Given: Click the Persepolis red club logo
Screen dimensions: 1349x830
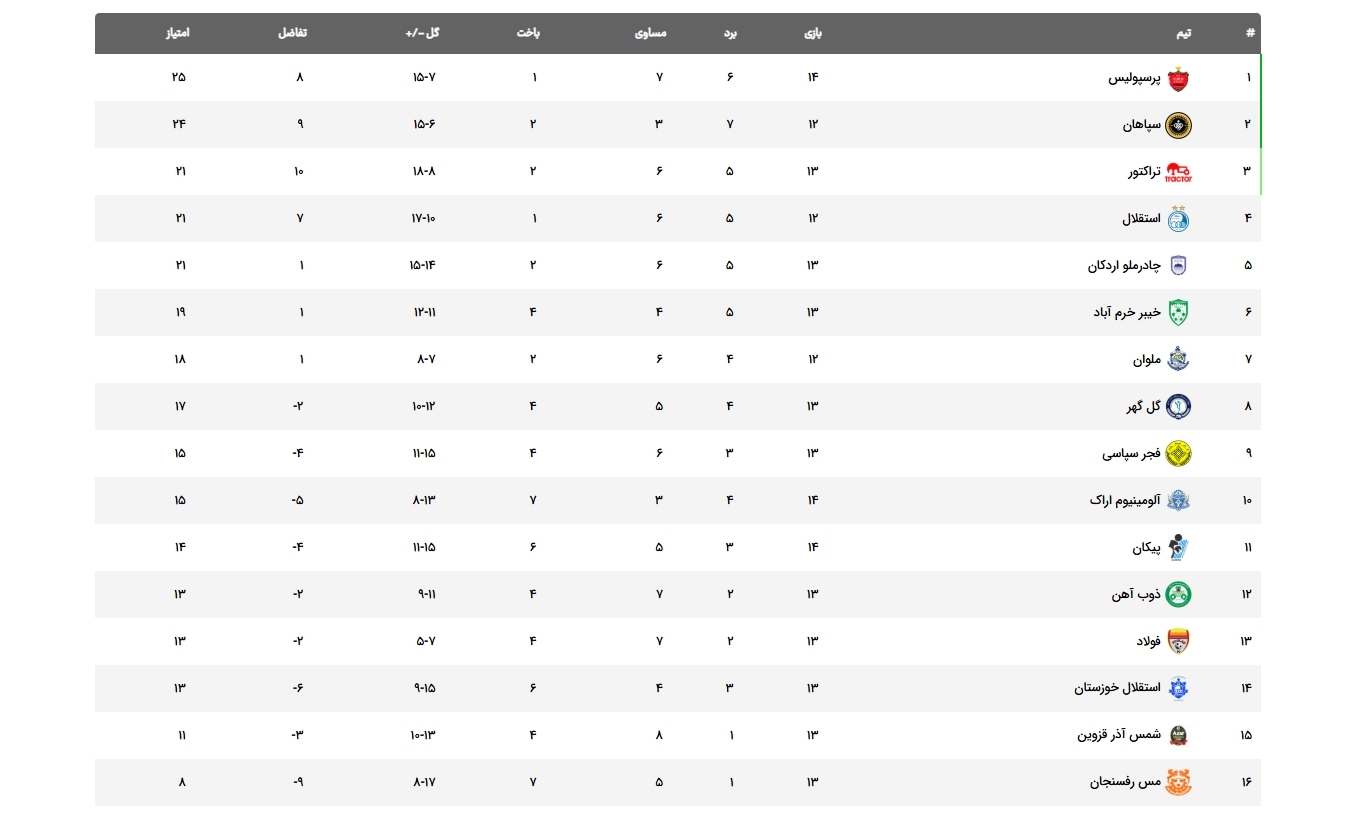Looking at the screenshot, I should click(x=1180, y=78).
